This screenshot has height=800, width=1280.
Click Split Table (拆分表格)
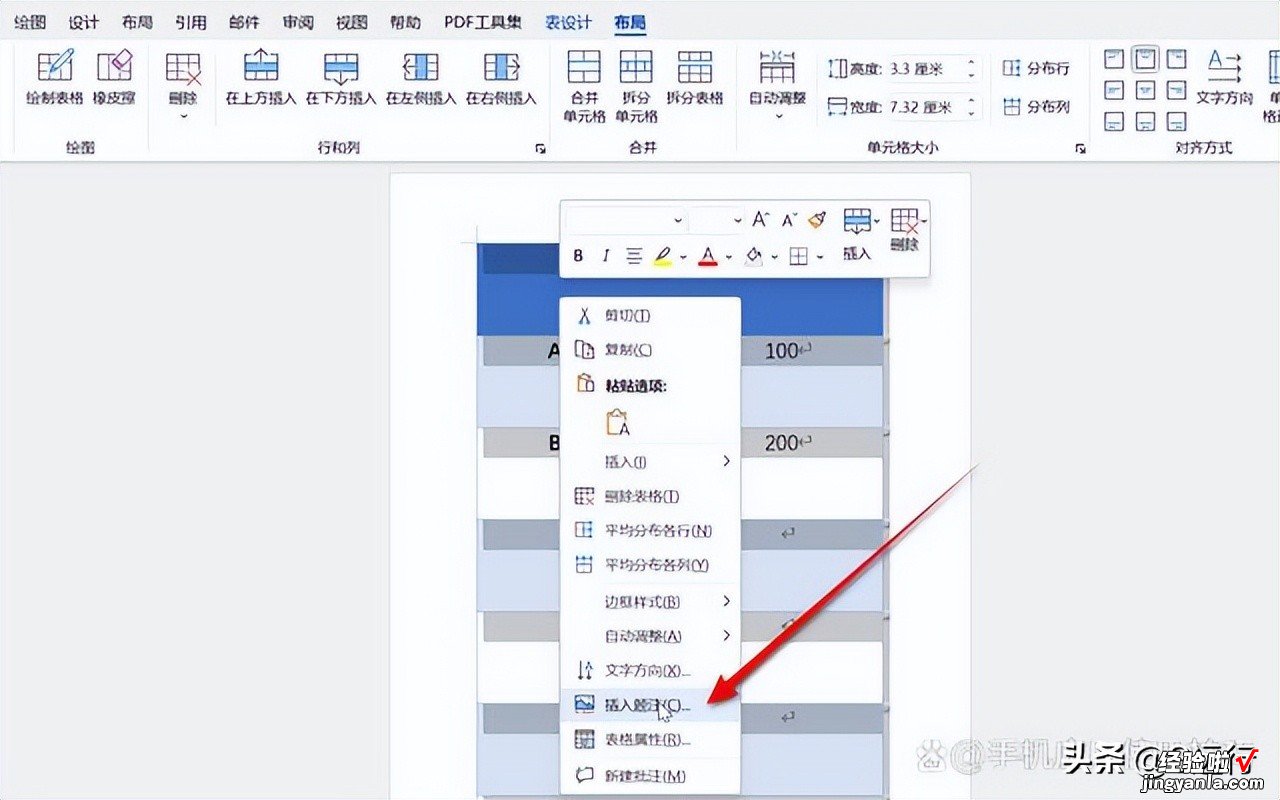tap(695, 78)
